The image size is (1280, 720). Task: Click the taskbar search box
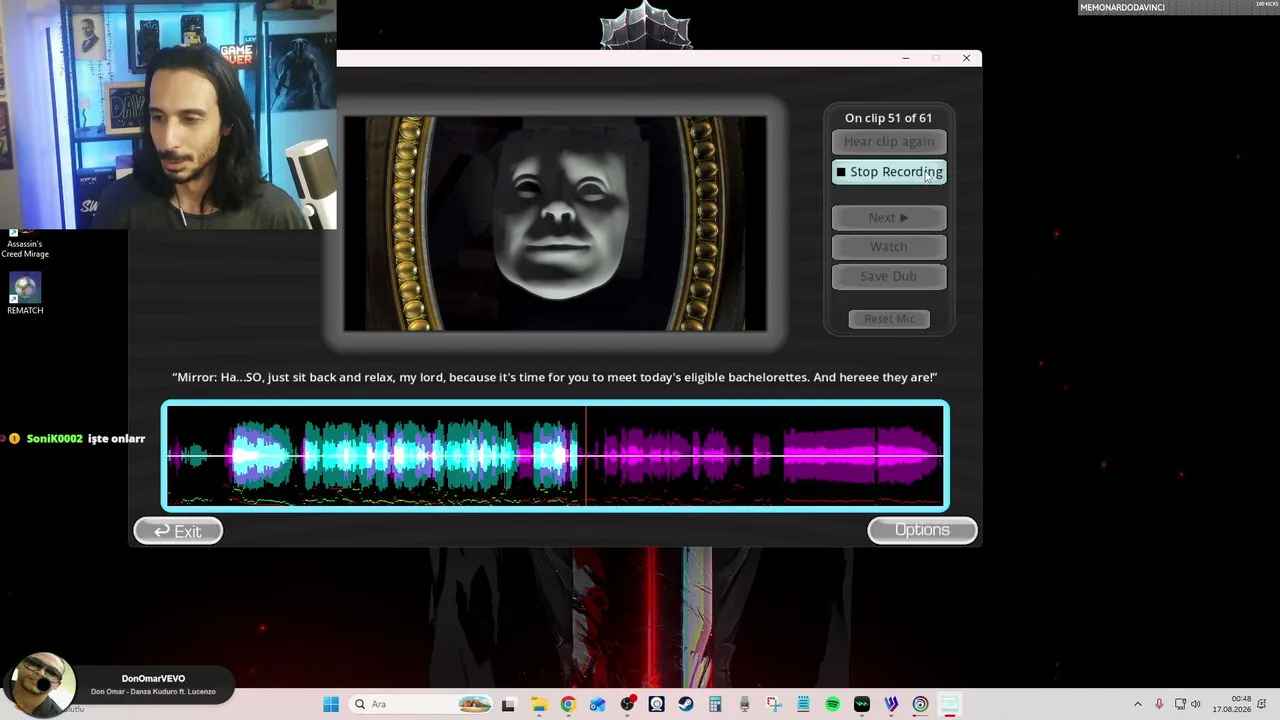[422, 704]
